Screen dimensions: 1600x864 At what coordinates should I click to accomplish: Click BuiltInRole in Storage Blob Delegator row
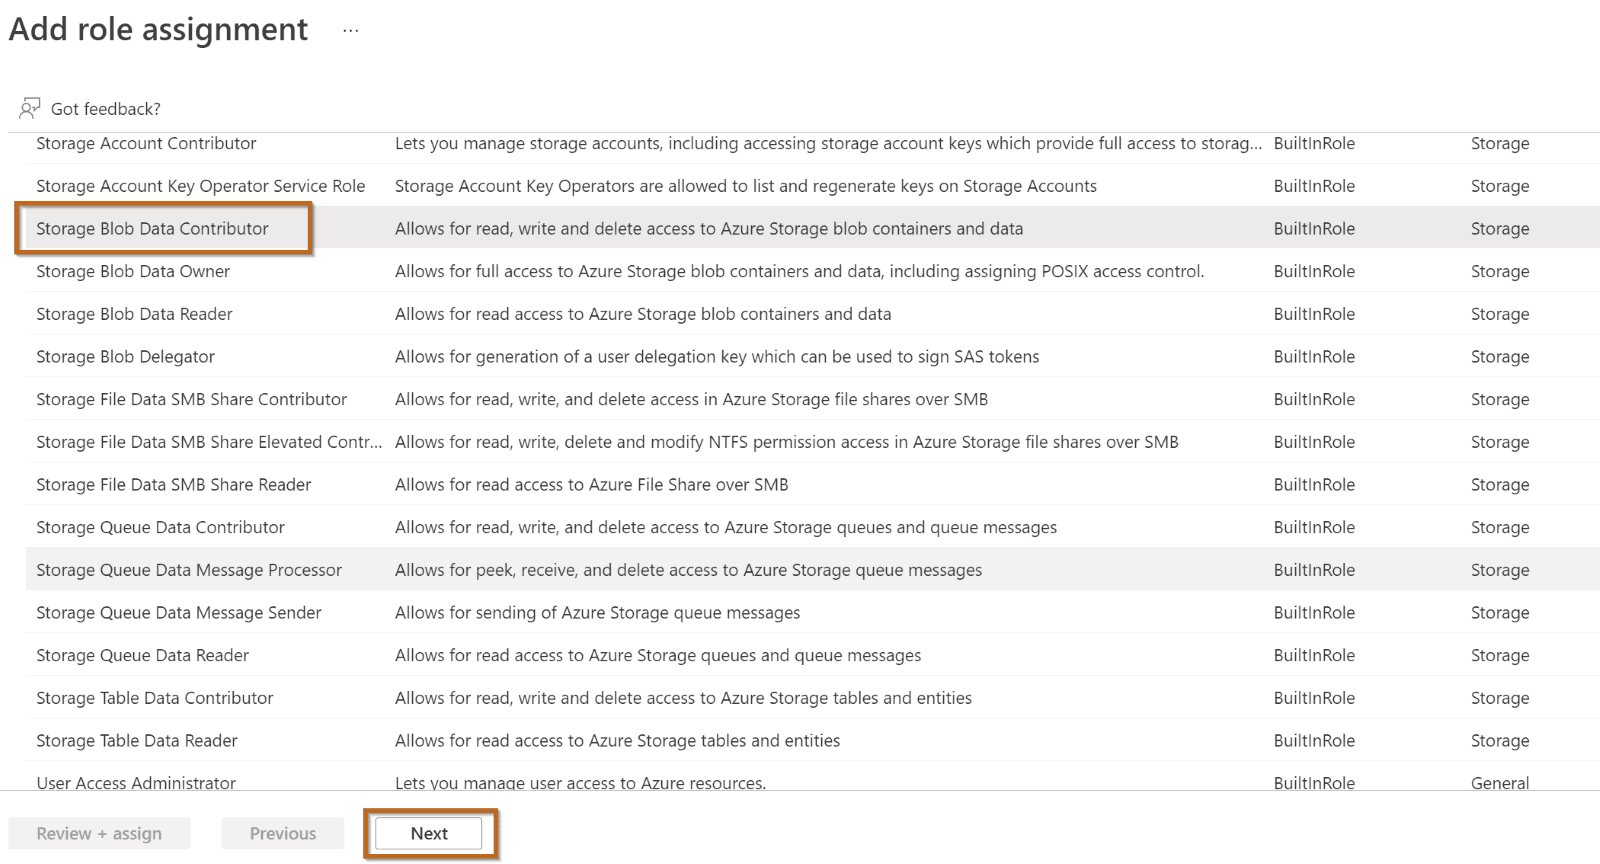[1314, 357]
